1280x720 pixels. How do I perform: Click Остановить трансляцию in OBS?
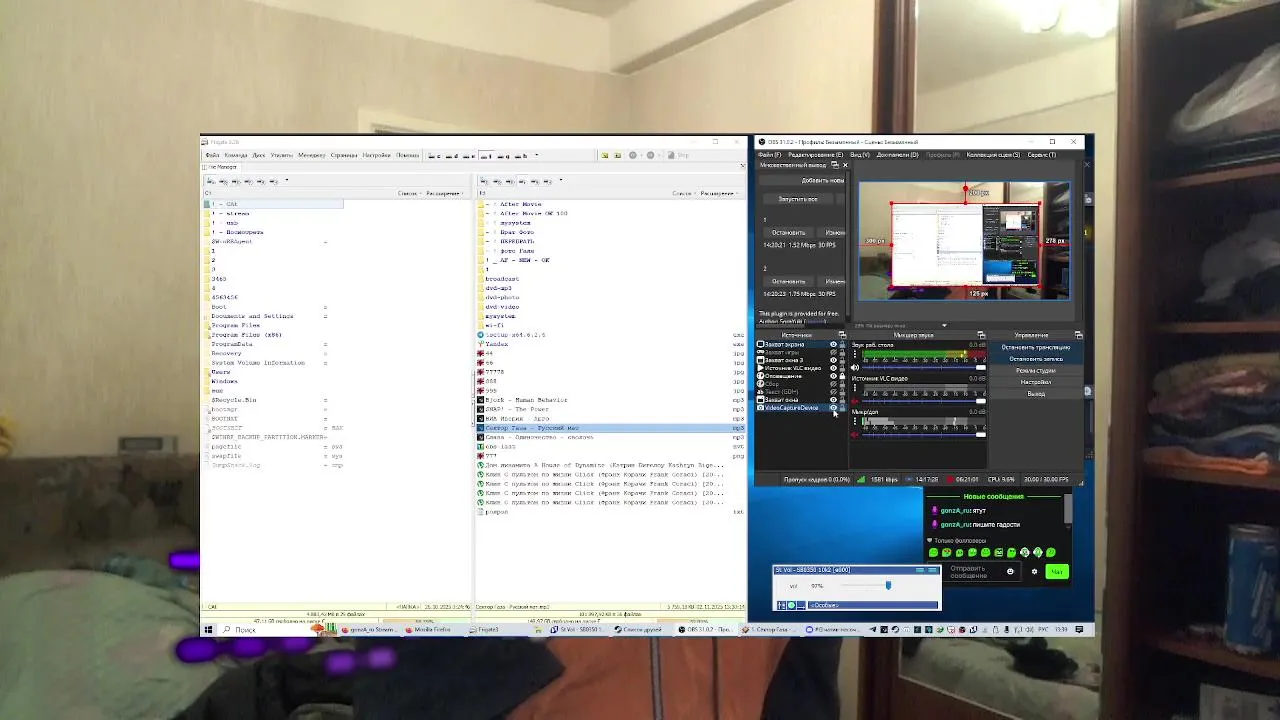(1035, 347)
